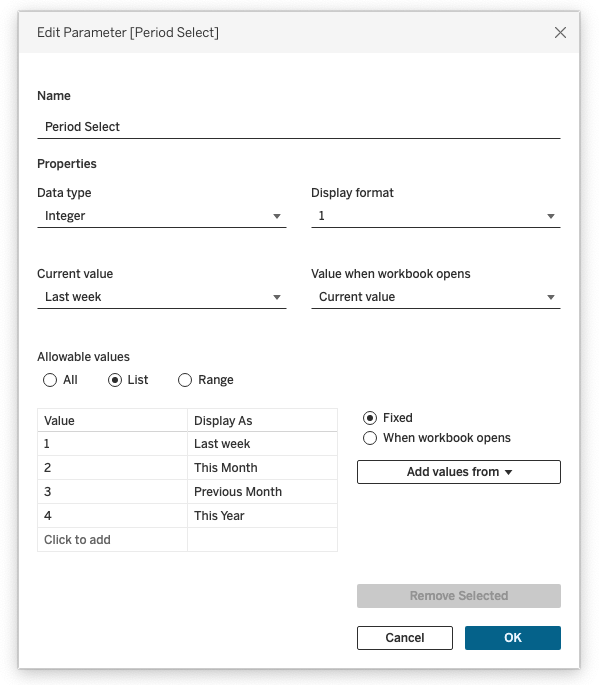Expand the Current value dropdown
Screen dimensions: 600x685
pyautogui.click(x=161, y=297)
